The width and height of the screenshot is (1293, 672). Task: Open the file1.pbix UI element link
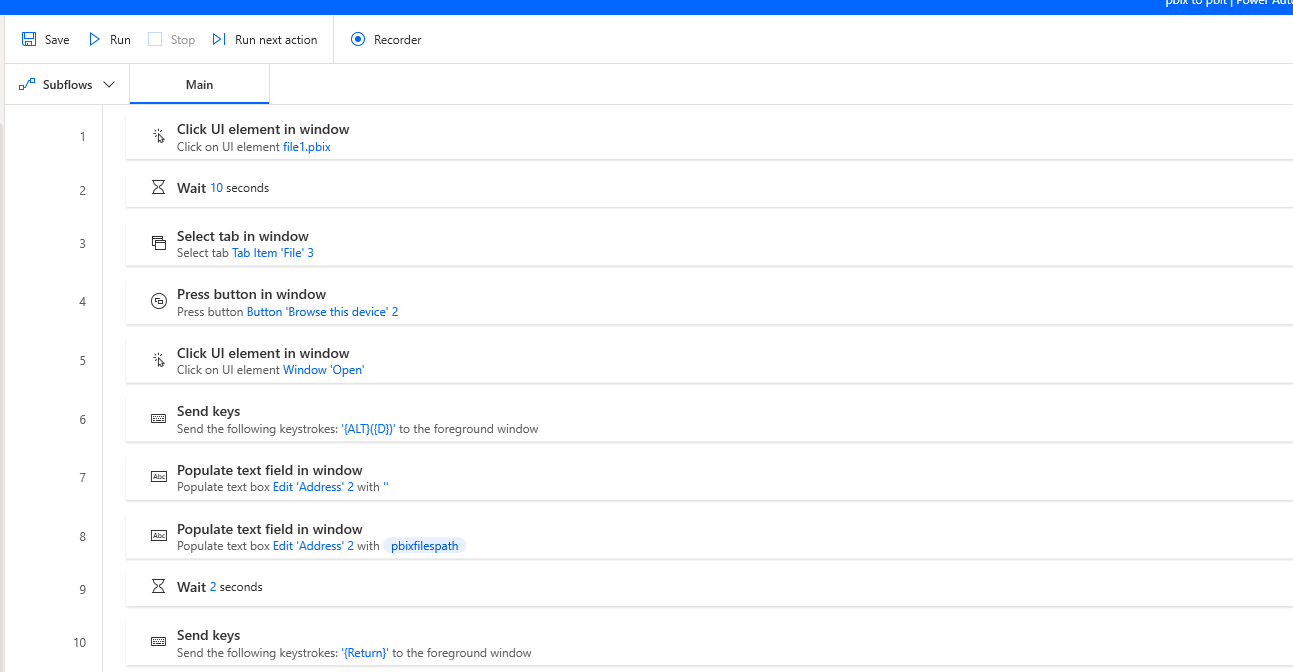[x=306, y=147]
